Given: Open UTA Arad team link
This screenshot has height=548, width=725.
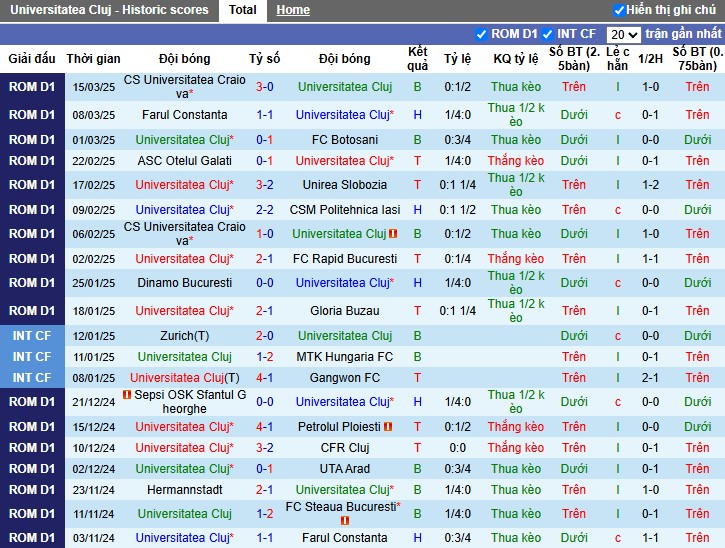Looking at the screenshot, I should (x=344, y=469).
